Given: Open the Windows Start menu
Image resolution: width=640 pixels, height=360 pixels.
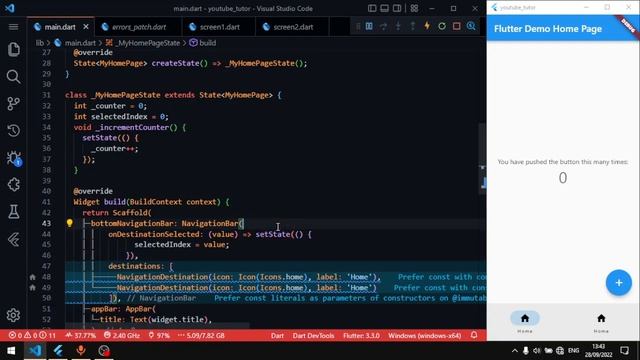Looking at the screenshot, I should click(x=11, y=351).
